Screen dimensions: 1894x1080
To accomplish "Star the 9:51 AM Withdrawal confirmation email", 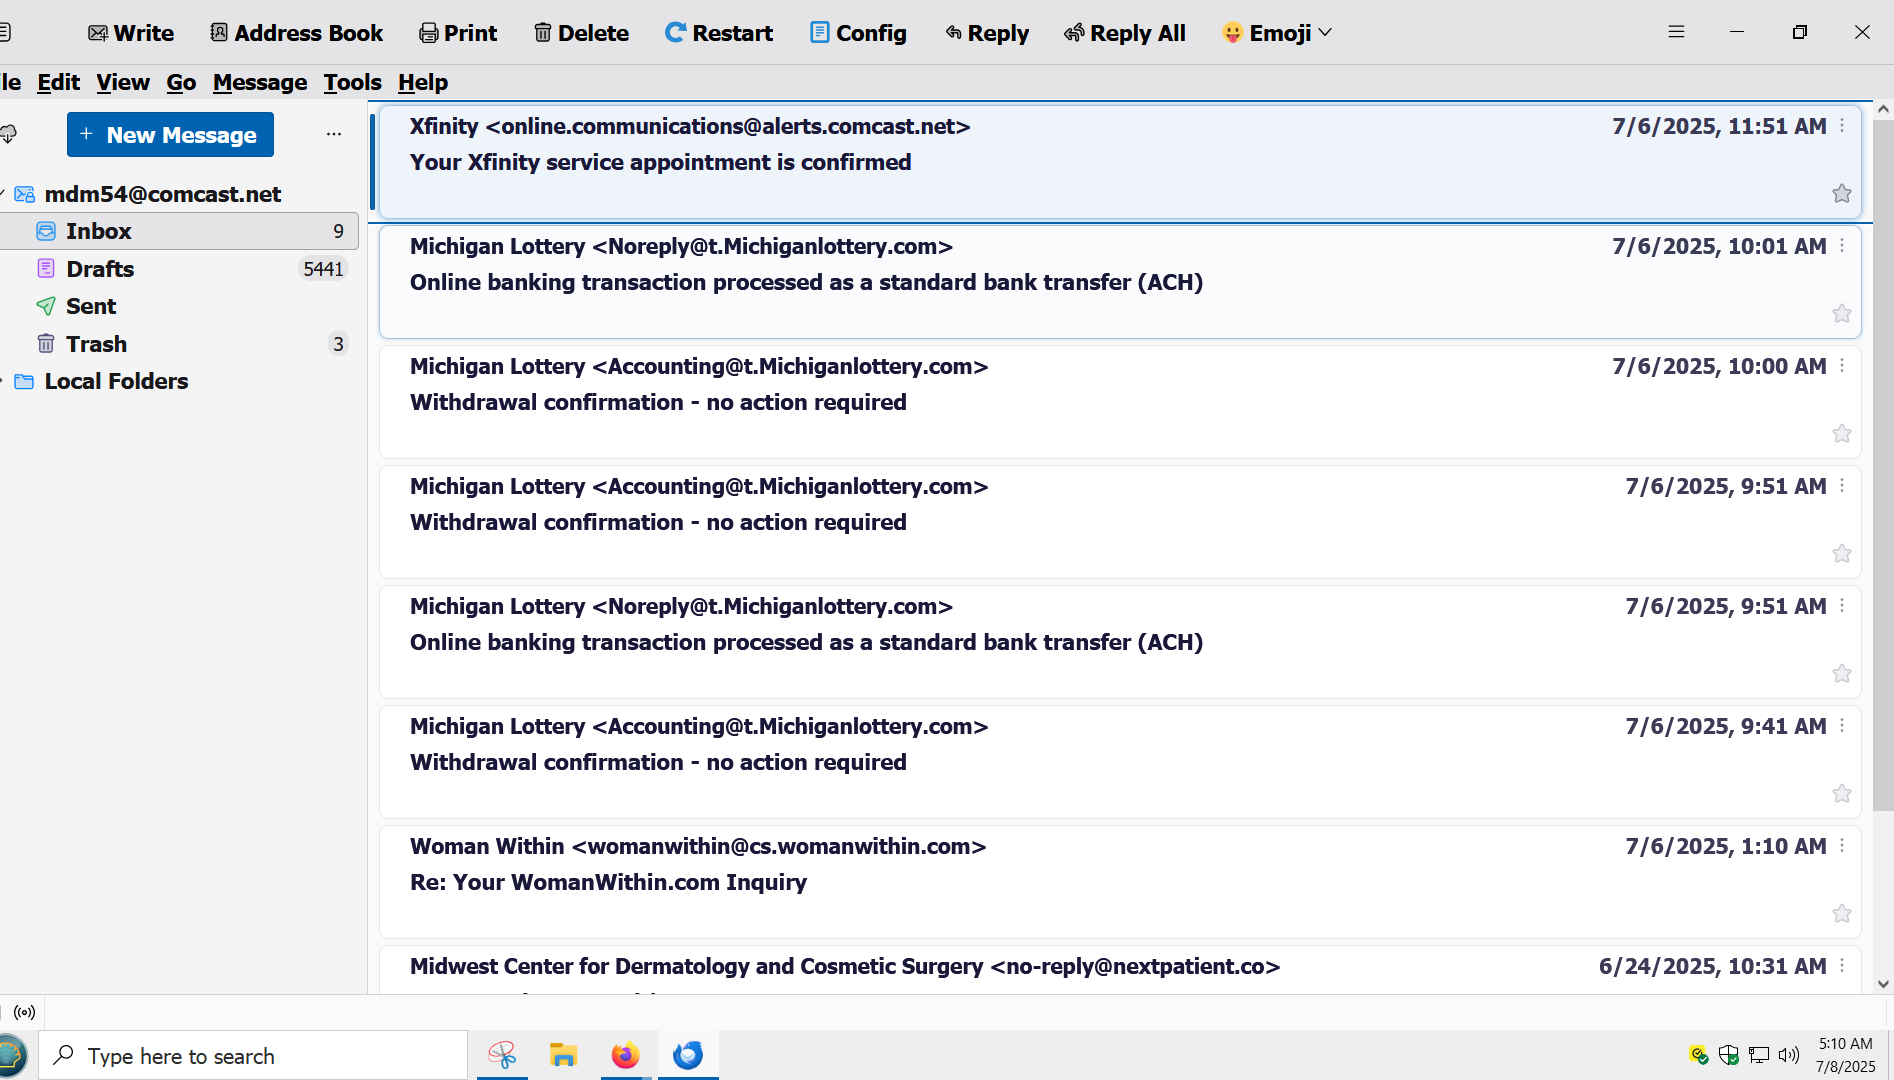I will point(1842,554).
